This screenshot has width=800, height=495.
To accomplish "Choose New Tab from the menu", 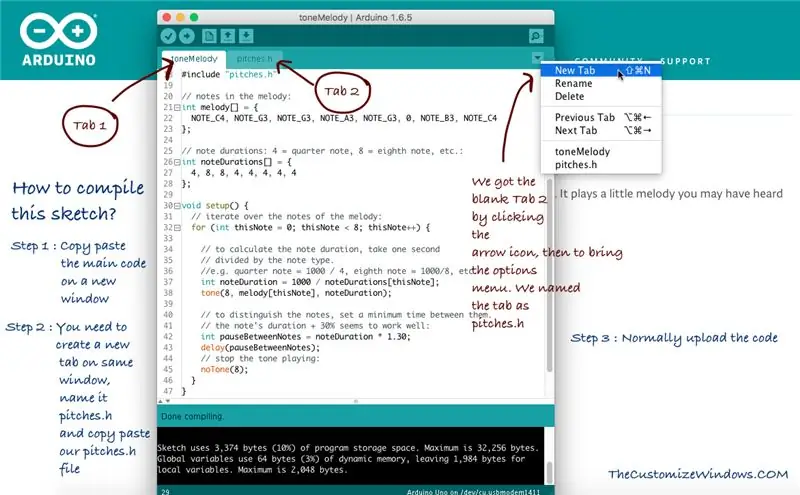I will coord(602,70).
